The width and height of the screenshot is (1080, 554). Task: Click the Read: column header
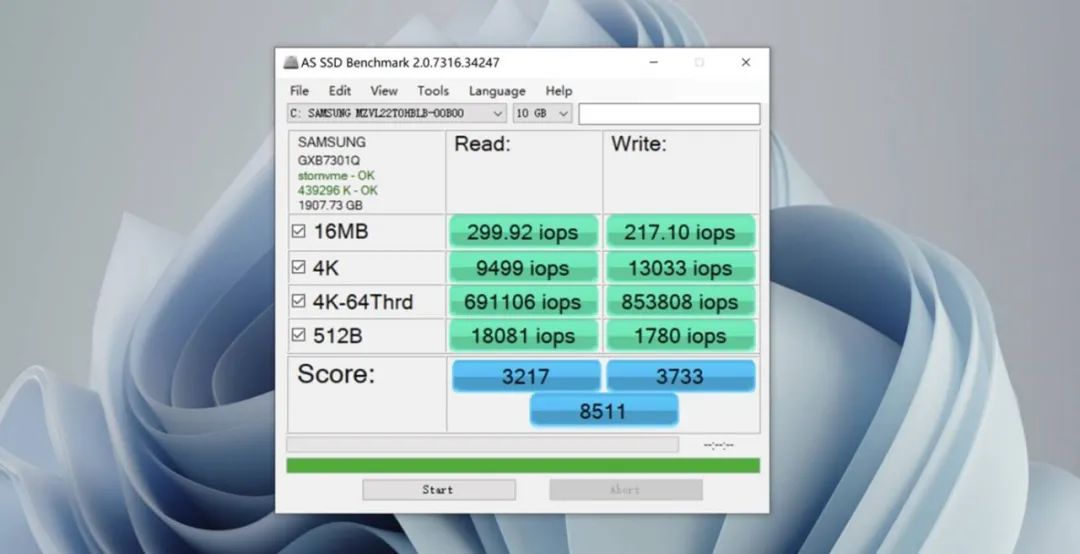[482, 144]
